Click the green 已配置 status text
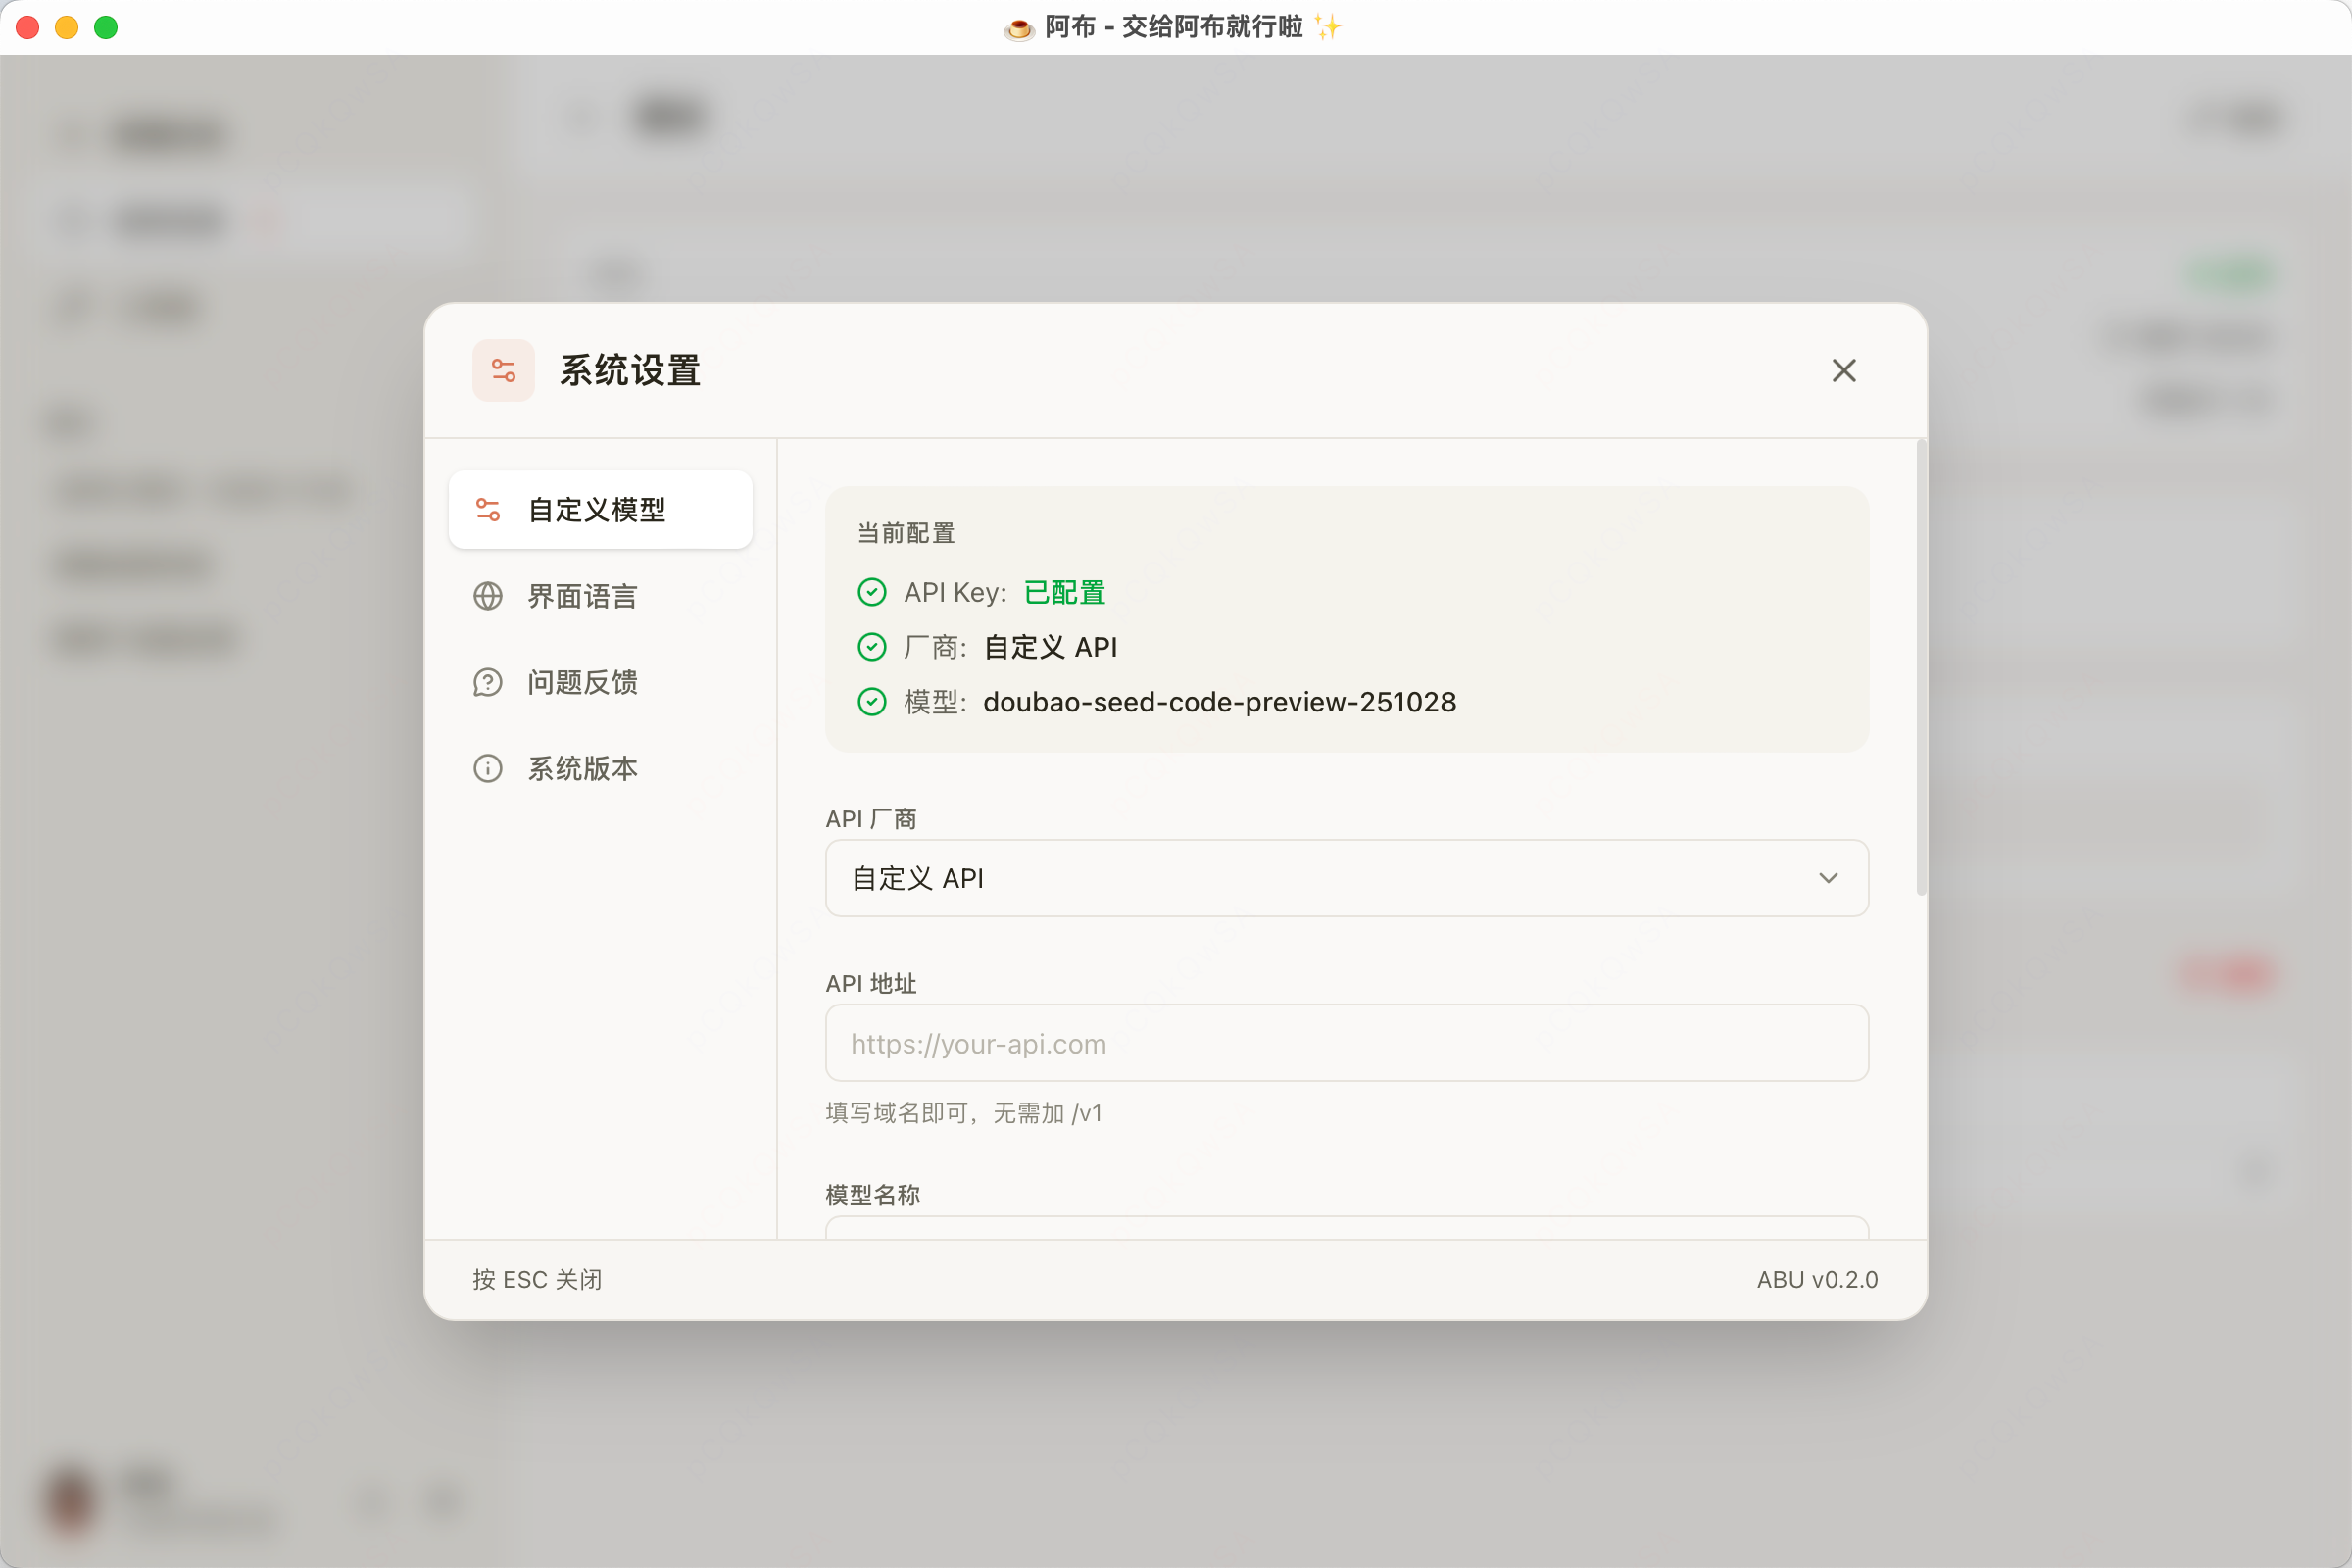This screenshot has height=1568, width=2352. [x=1063, y=591]
